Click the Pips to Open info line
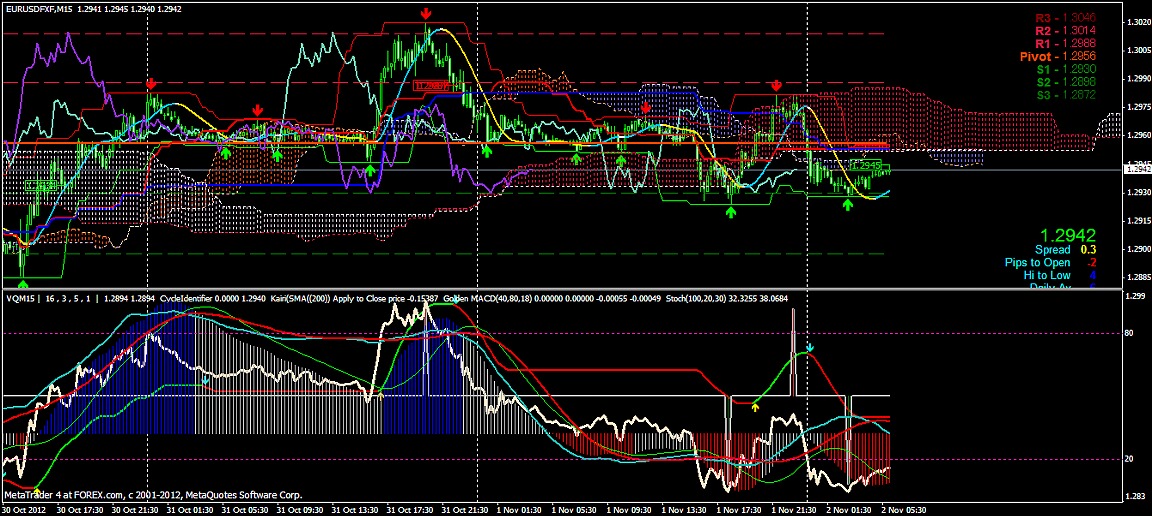The image size is (1152, 516). coord(1062,263)
